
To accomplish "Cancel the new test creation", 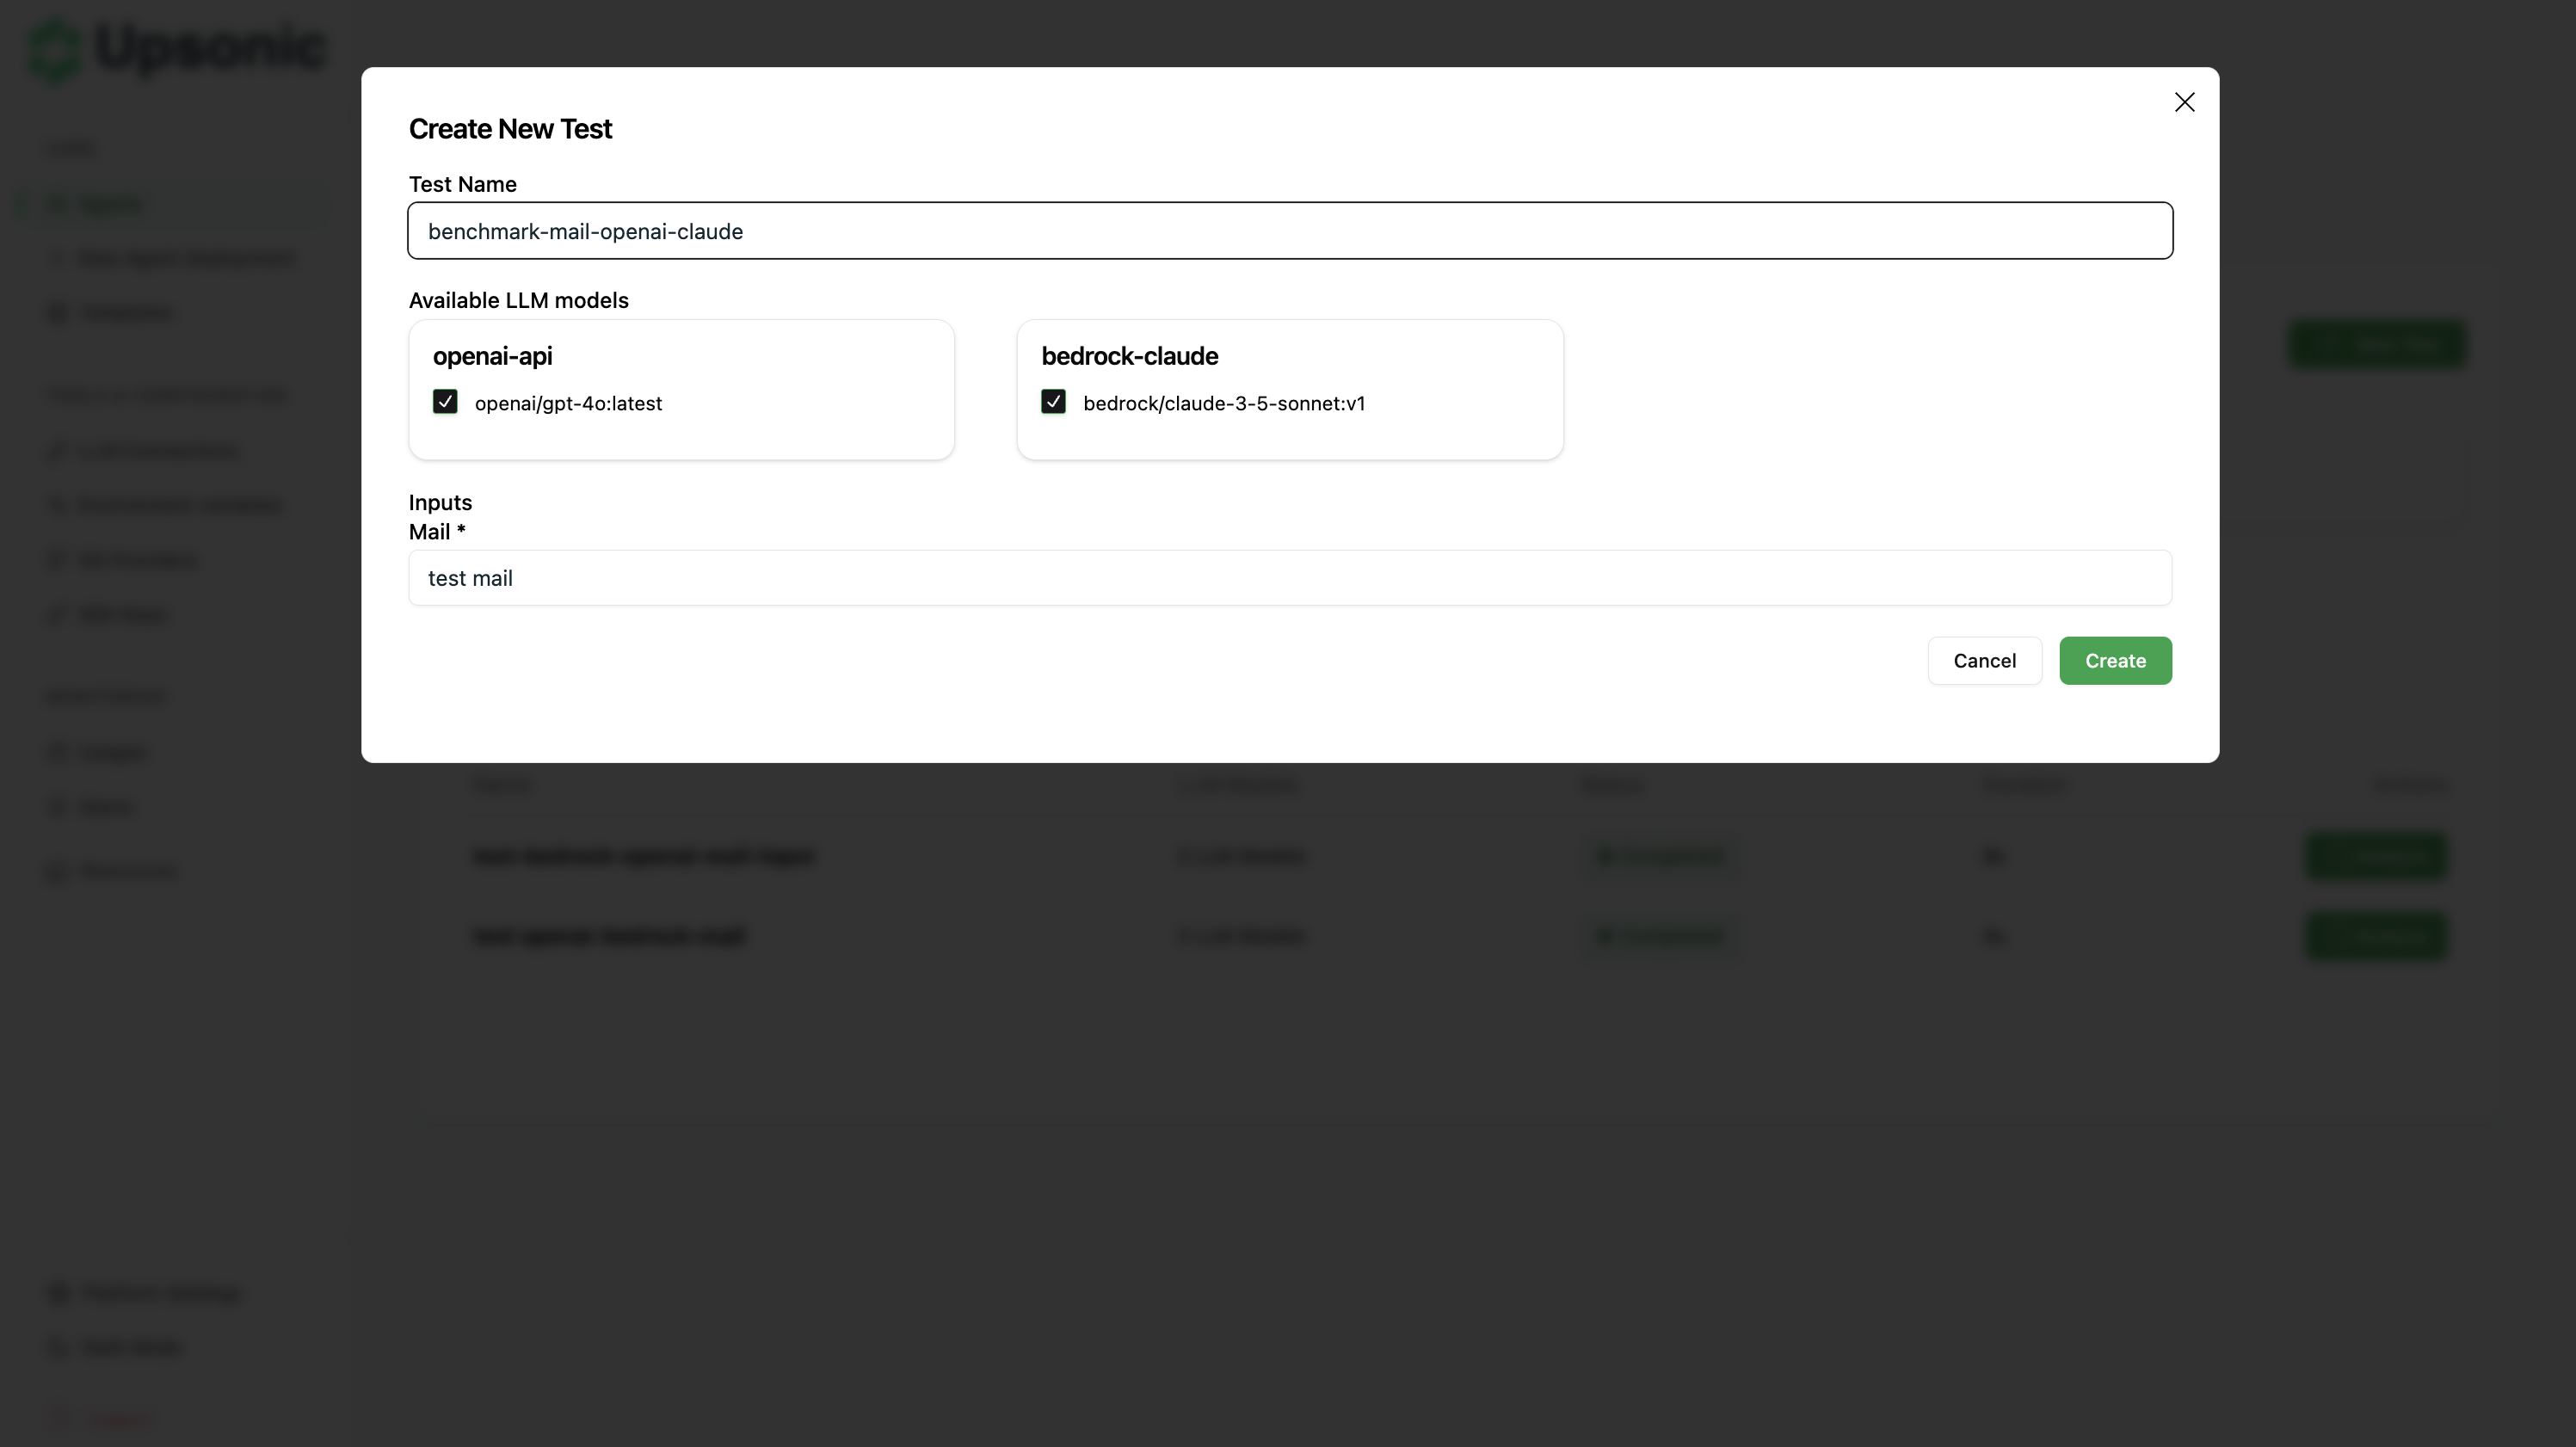I will pyautogui.click(x=1984, y=661).
